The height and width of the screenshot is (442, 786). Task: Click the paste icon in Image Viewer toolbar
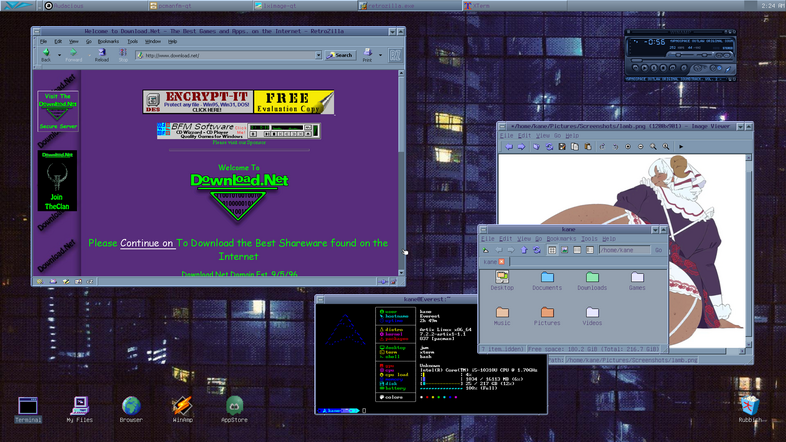[x=587, y=146]
